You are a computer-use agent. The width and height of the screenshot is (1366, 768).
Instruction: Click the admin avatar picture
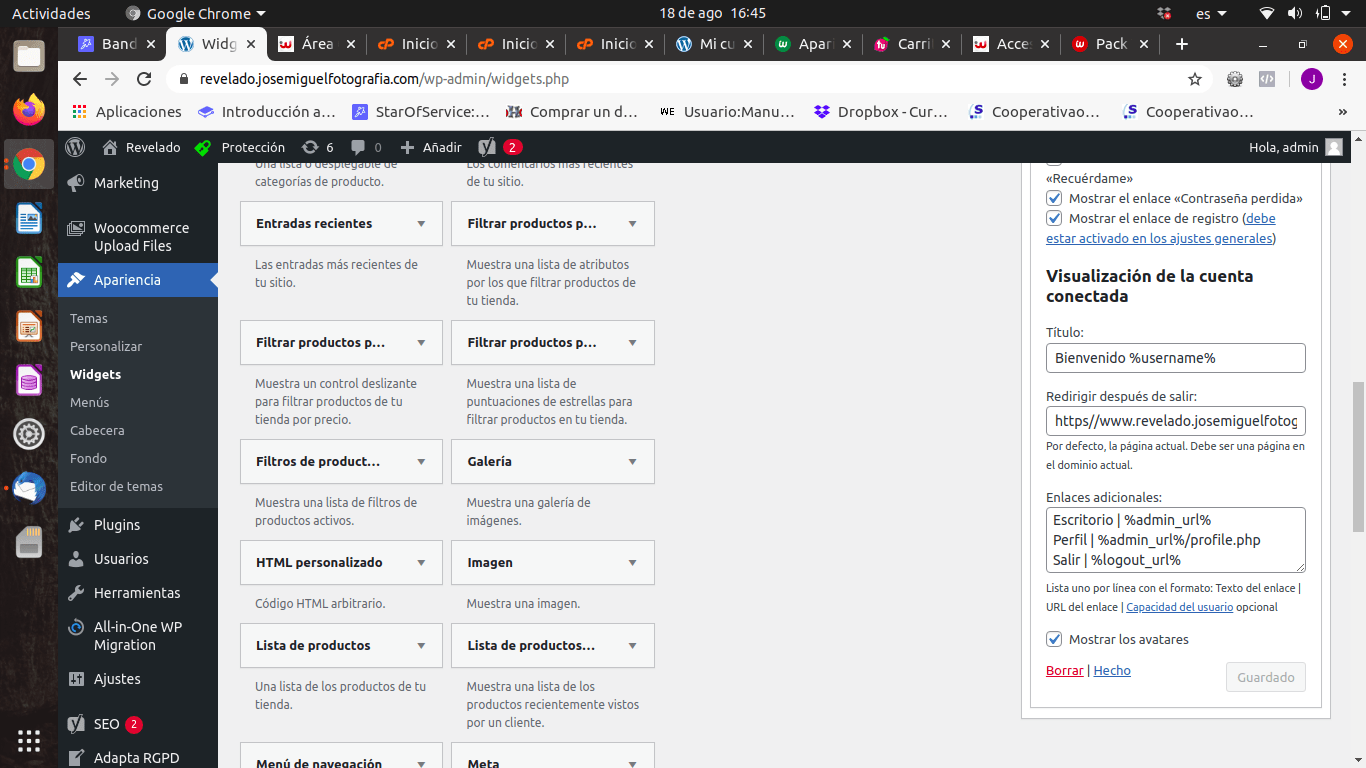click(x=1334, y=147)
